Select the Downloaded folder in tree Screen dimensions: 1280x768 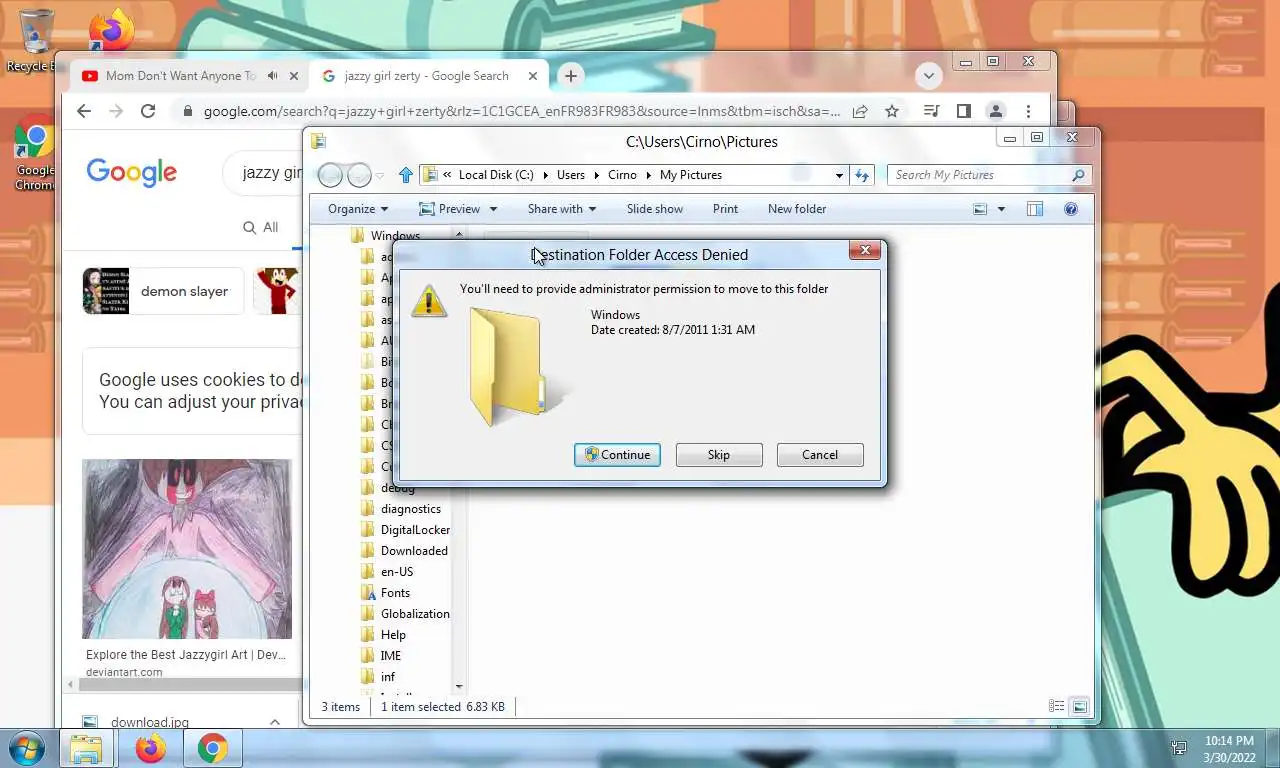414,551
